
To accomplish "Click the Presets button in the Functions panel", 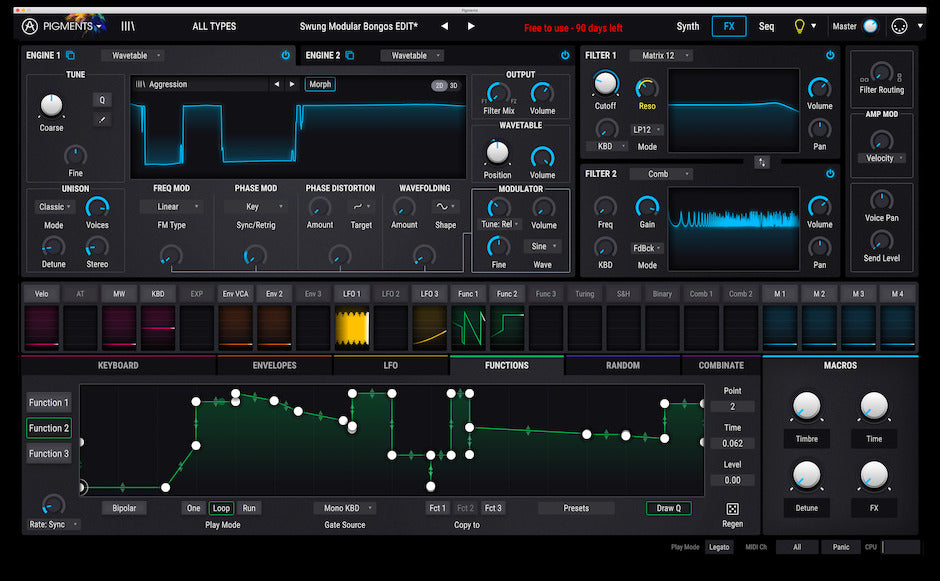I will click(575, 508).
